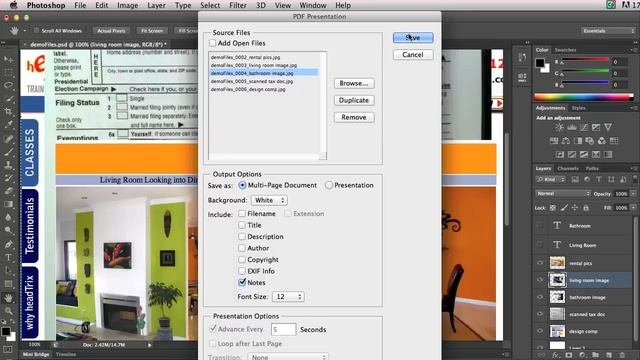640x360 pixels.
Task: Click the lock all icon in Layers
Action: 586,208
